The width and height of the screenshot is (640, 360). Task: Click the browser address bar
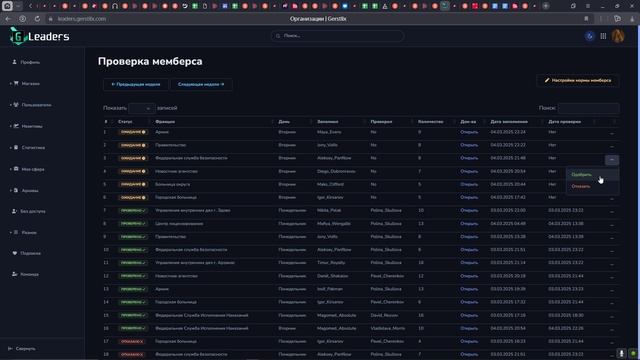[x=318, y=19]
